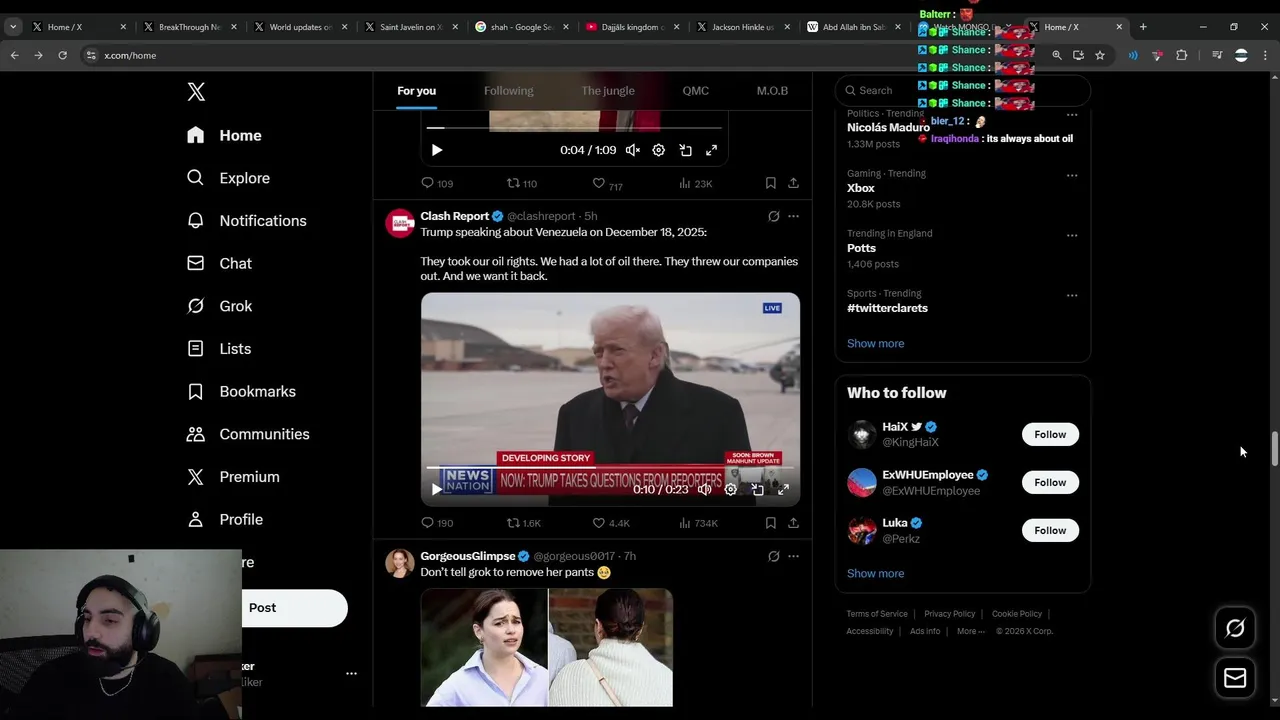1280x720 pixels.
Task: Bookmark the Clash Report post
Action: [770, 523]
